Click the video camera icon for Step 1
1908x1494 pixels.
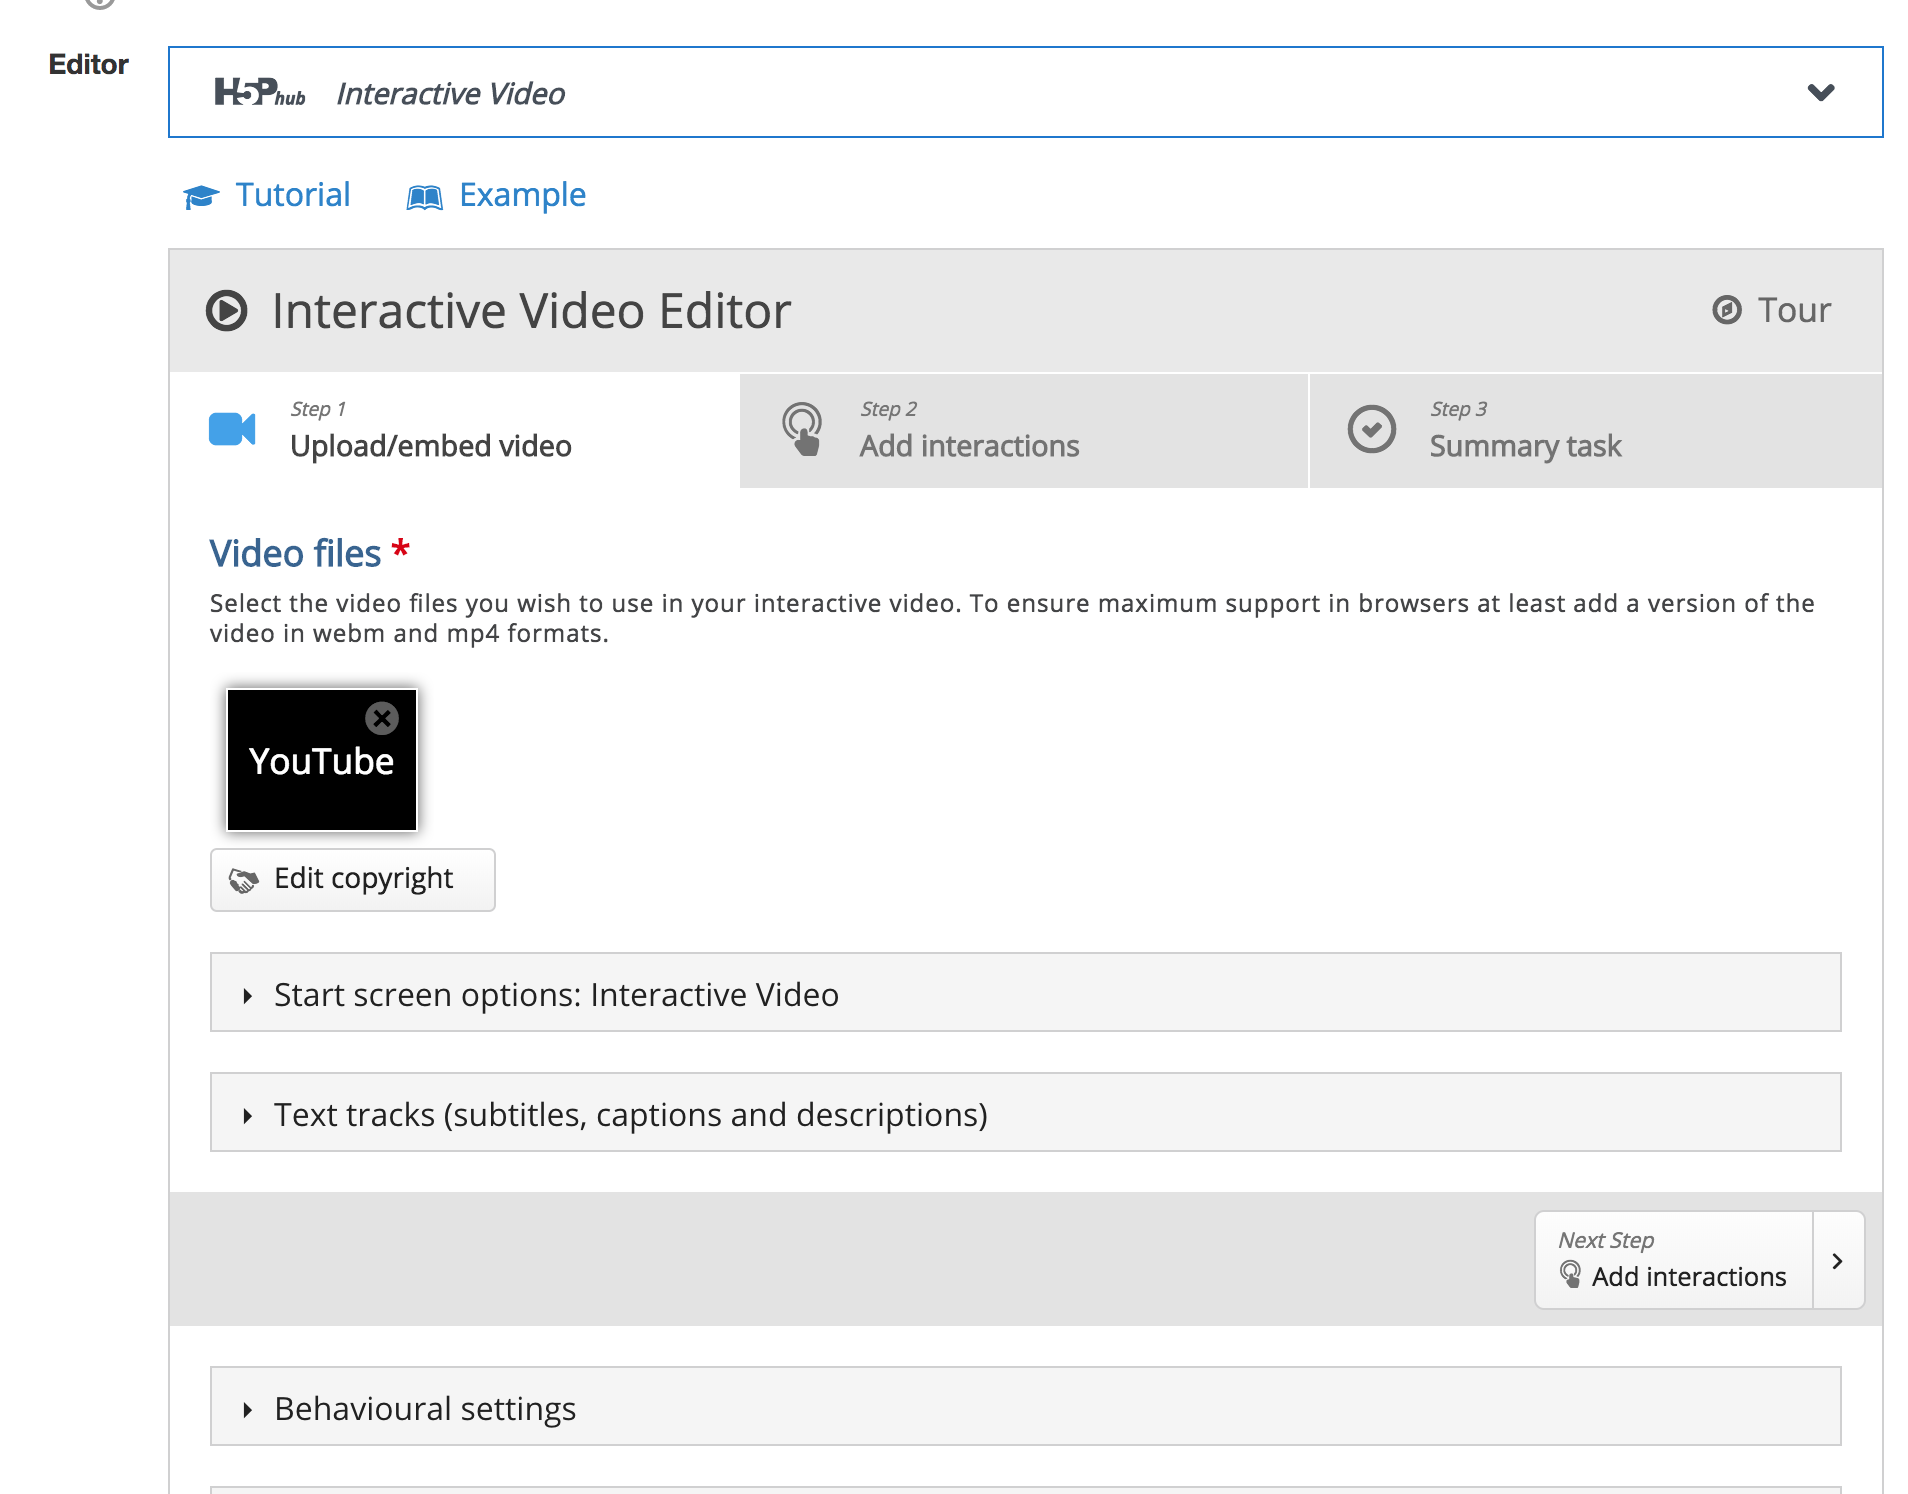(232, 429)
